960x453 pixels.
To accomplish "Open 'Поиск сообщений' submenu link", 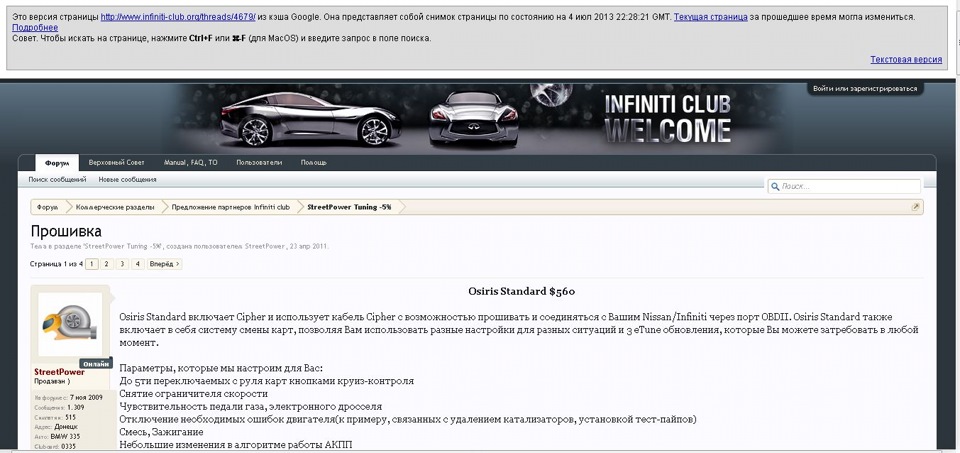I will click(58, 180).
